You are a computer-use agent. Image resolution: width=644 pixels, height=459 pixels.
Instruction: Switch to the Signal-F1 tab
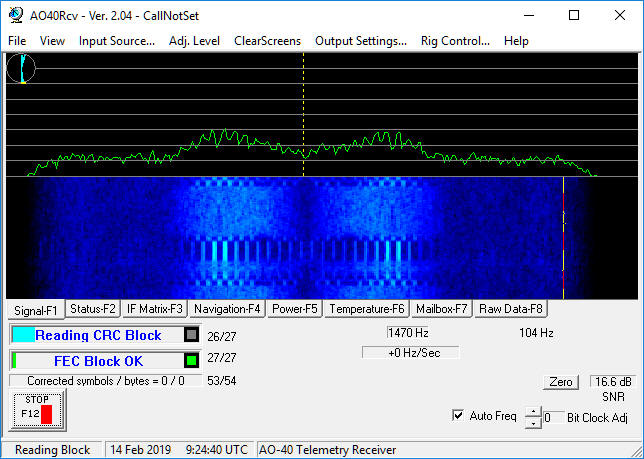pyautogui.click(x=36, y=310)
